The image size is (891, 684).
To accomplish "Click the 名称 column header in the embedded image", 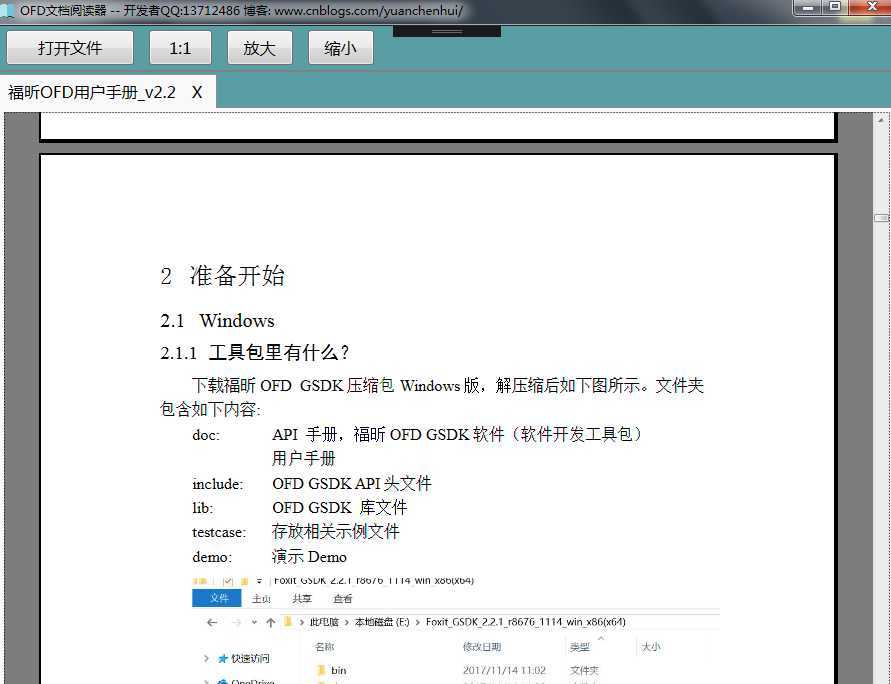I will [x=324, y=647].
